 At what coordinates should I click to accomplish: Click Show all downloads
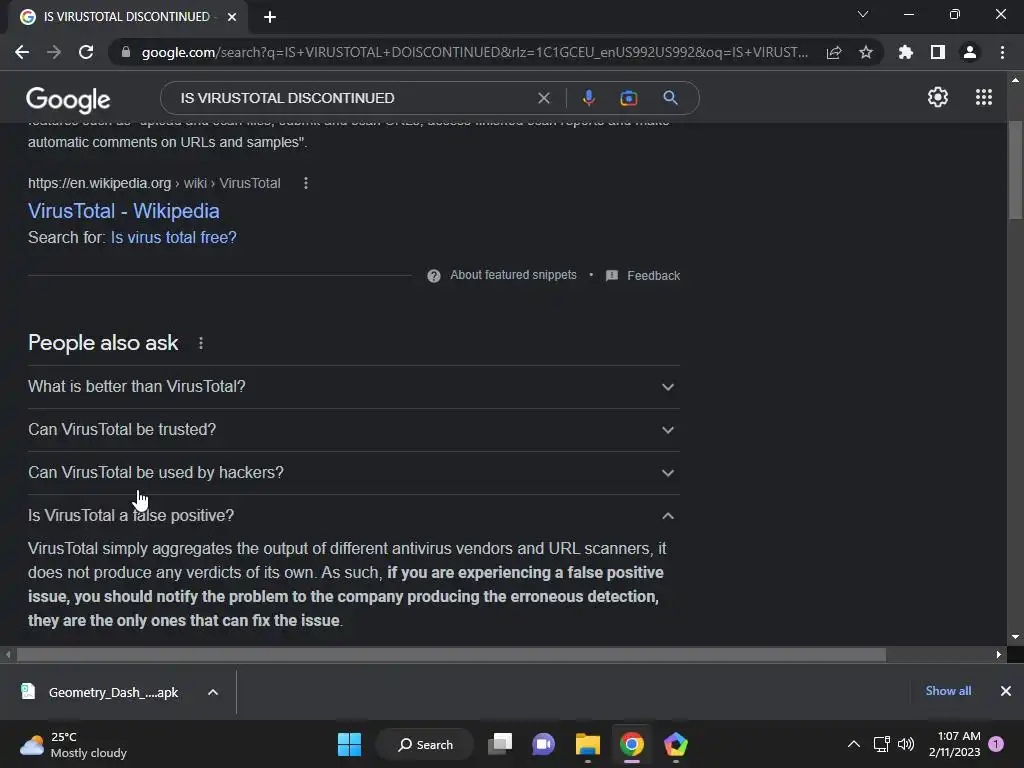(x=948, y=691)
